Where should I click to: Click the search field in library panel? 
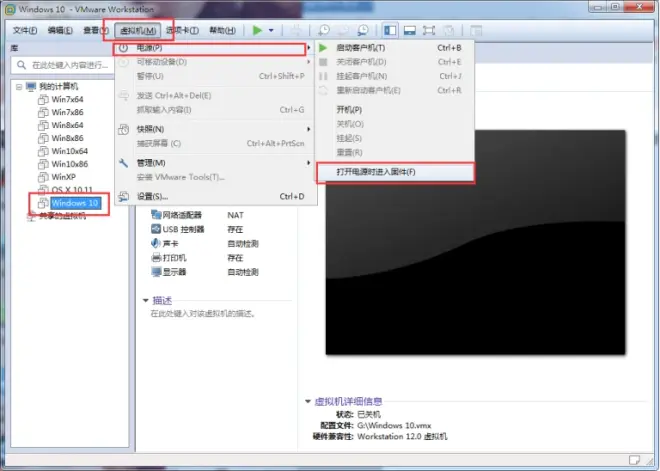(63, 65)
